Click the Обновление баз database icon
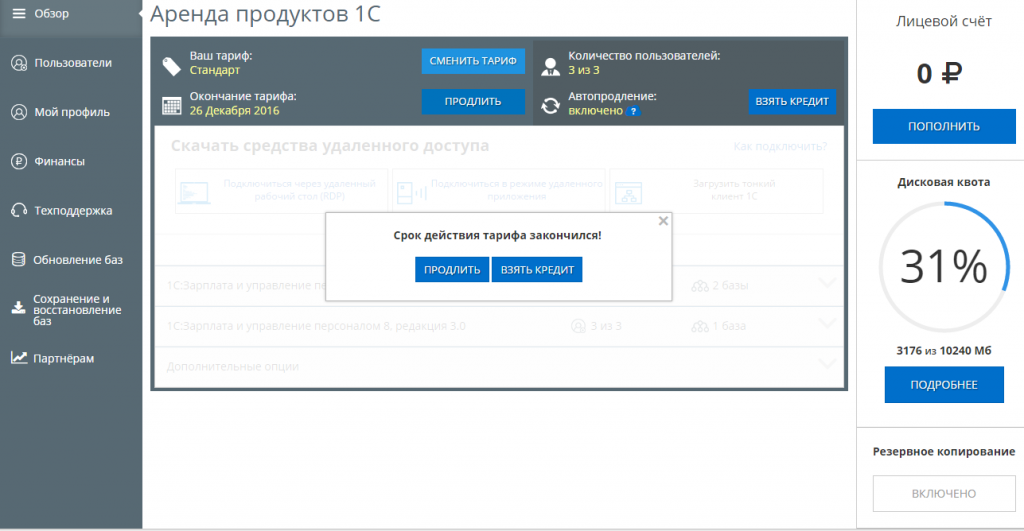This screenshot has height=531, width=1024. [18, 260]
